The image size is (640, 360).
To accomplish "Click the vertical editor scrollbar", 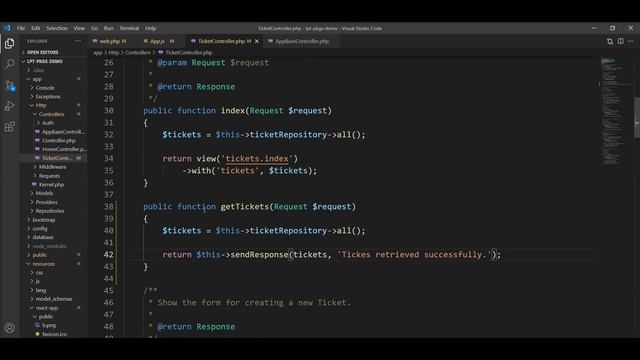I will (637, 118).
